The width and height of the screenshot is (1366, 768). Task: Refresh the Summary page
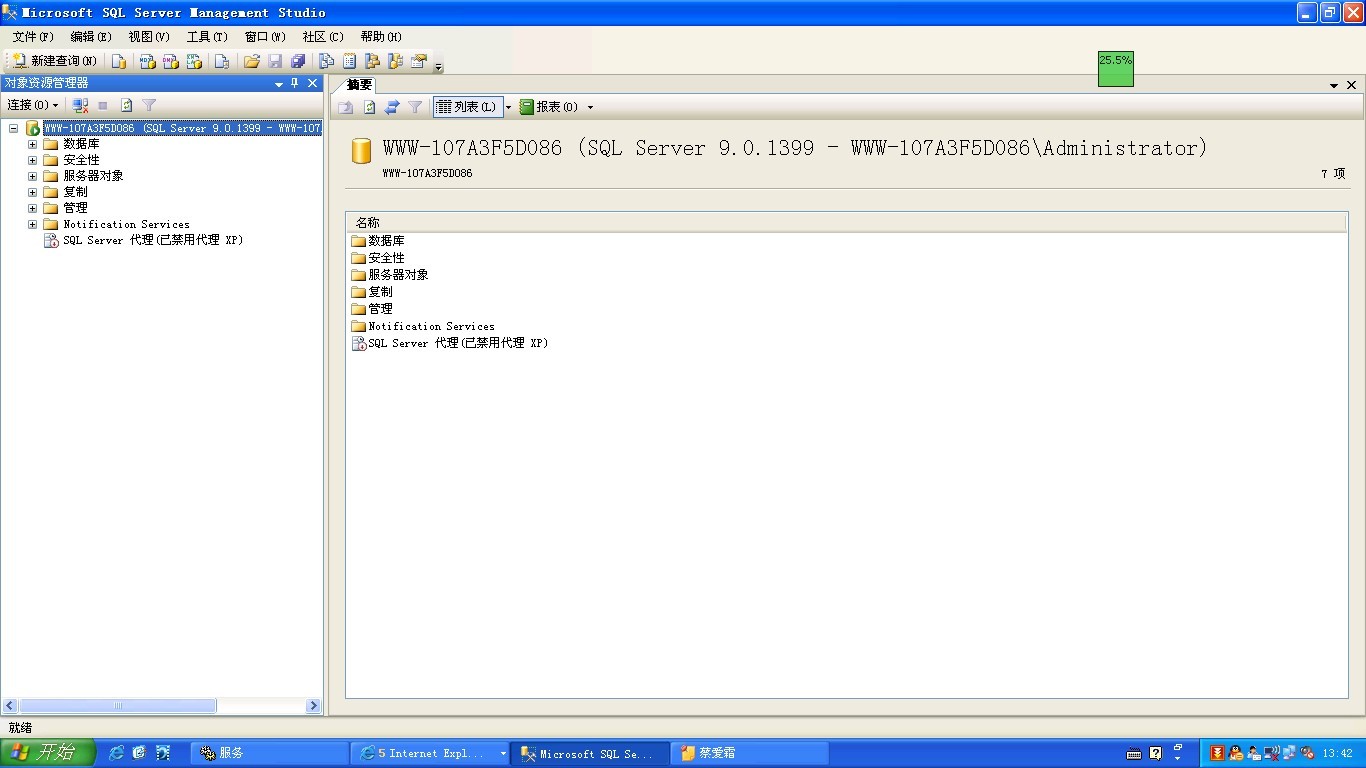(x=369, y=107)
